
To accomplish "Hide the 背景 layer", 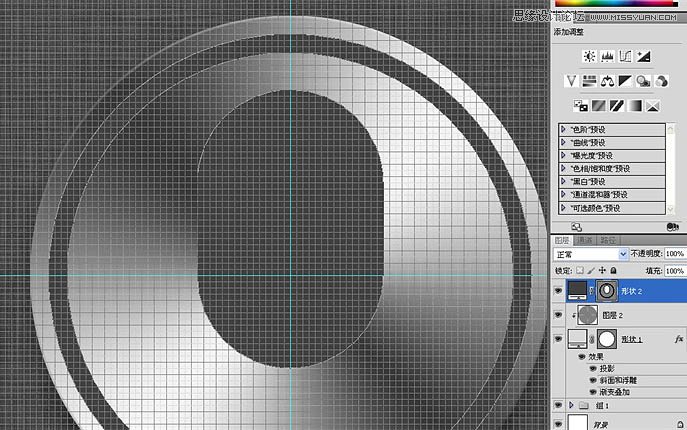I will pos(558,424).
